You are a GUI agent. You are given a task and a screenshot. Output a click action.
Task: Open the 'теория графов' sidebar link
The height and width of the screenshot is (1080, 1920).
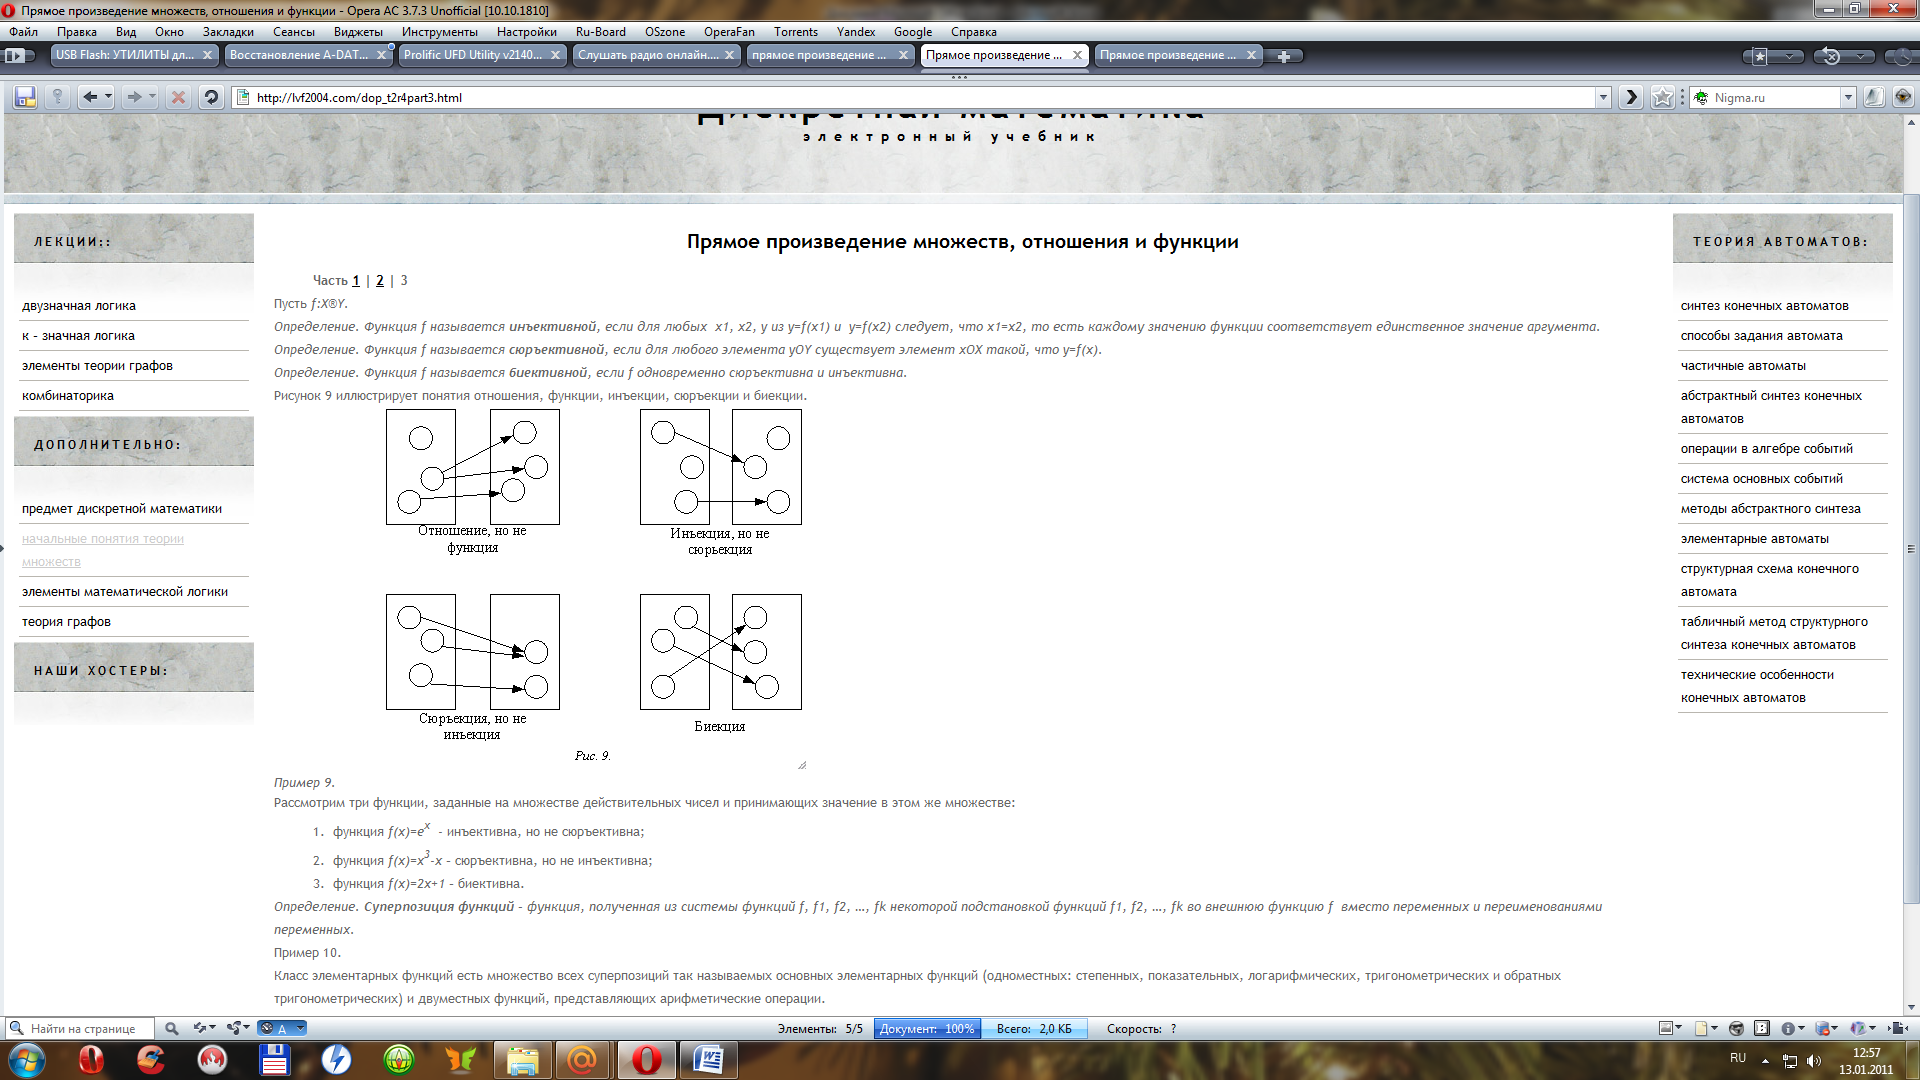point(66,622)
